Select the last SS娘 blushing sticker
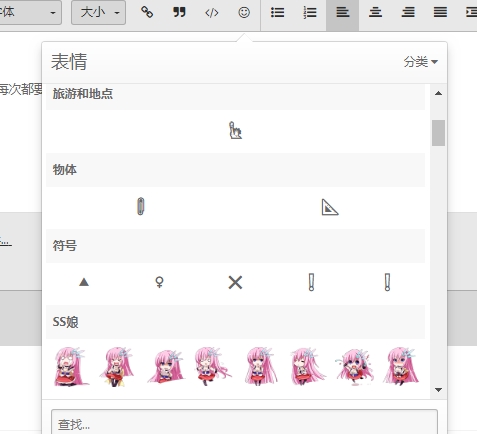Image resolution: width=477 pixels, height=434 pixels. [401, 366]
